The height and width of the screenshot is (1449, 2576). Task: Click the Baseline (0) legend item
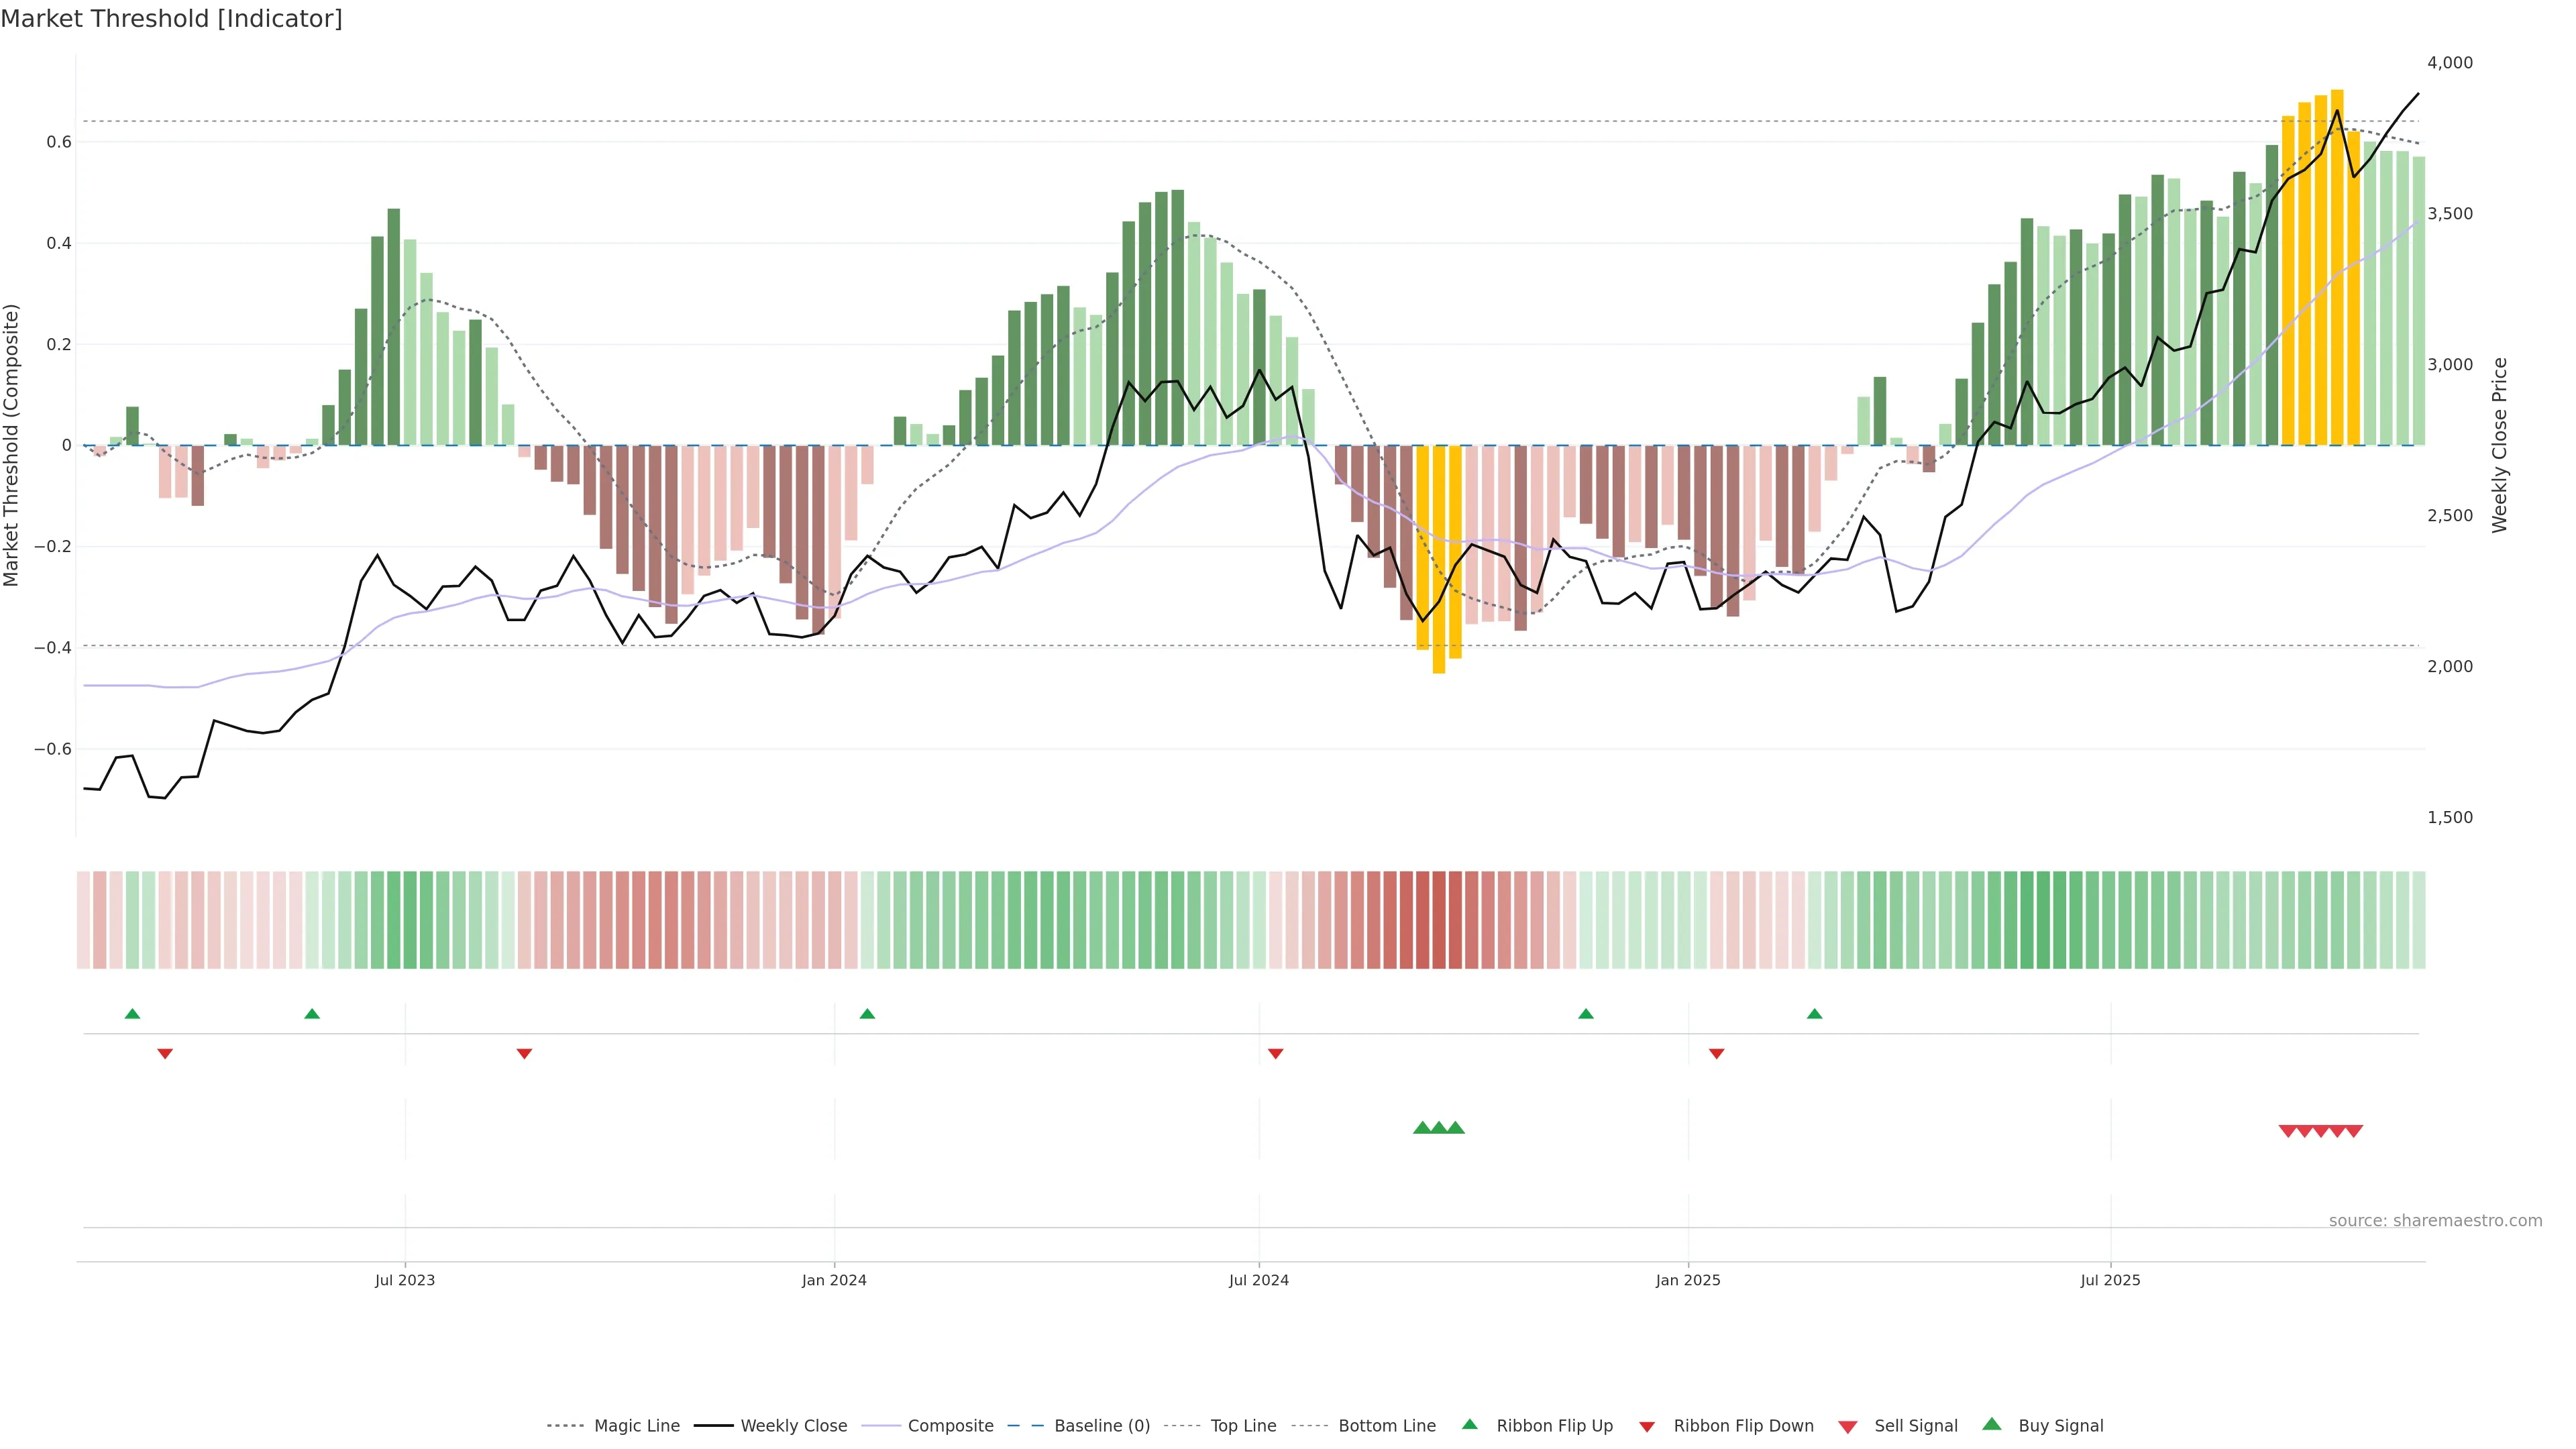point(1102,1426)
